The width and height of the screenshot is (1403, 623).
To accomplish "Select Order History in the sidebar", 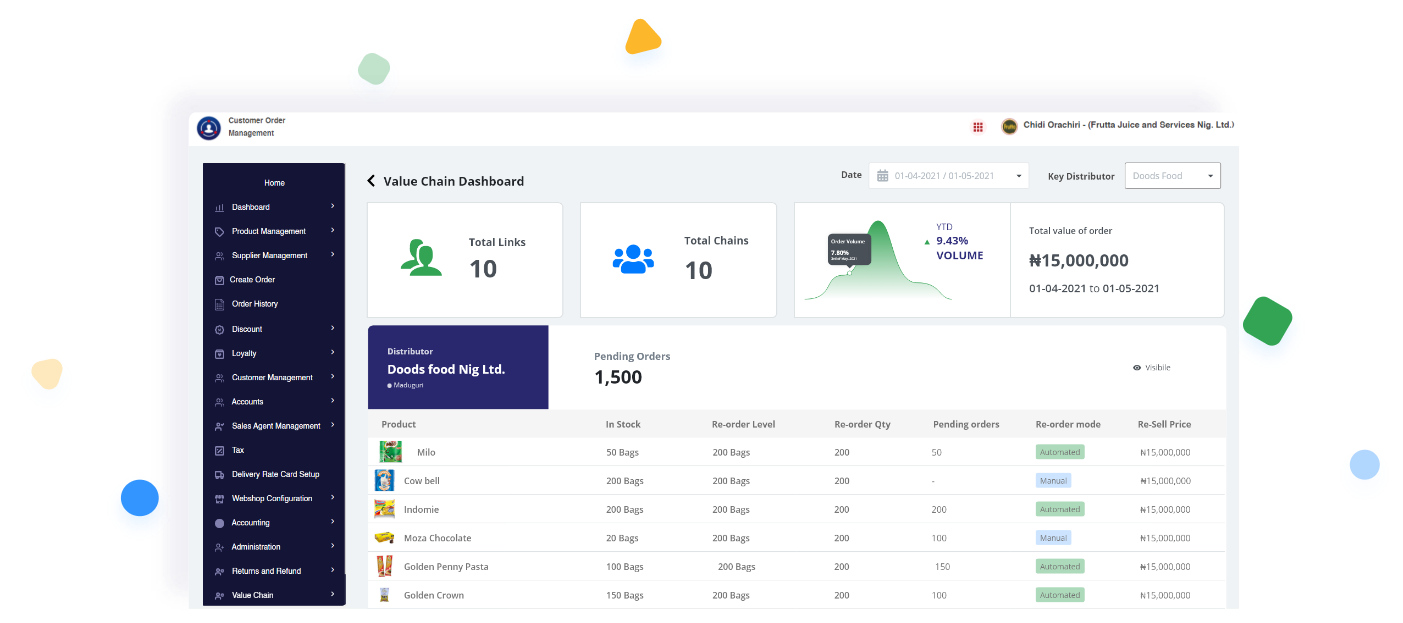I will click(254, 304).
